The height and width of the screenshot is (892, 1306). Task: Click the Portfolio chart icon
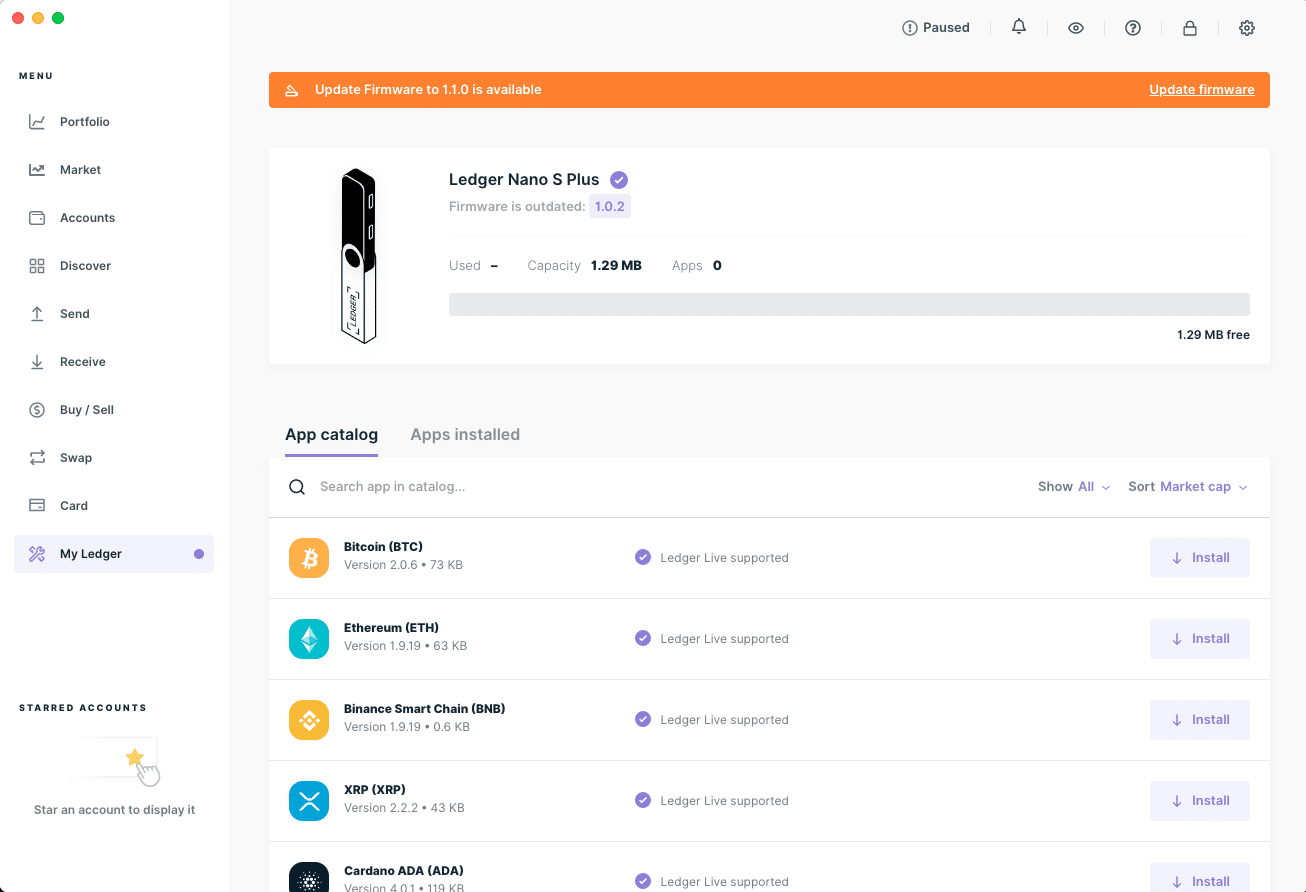tap(37, 122)
